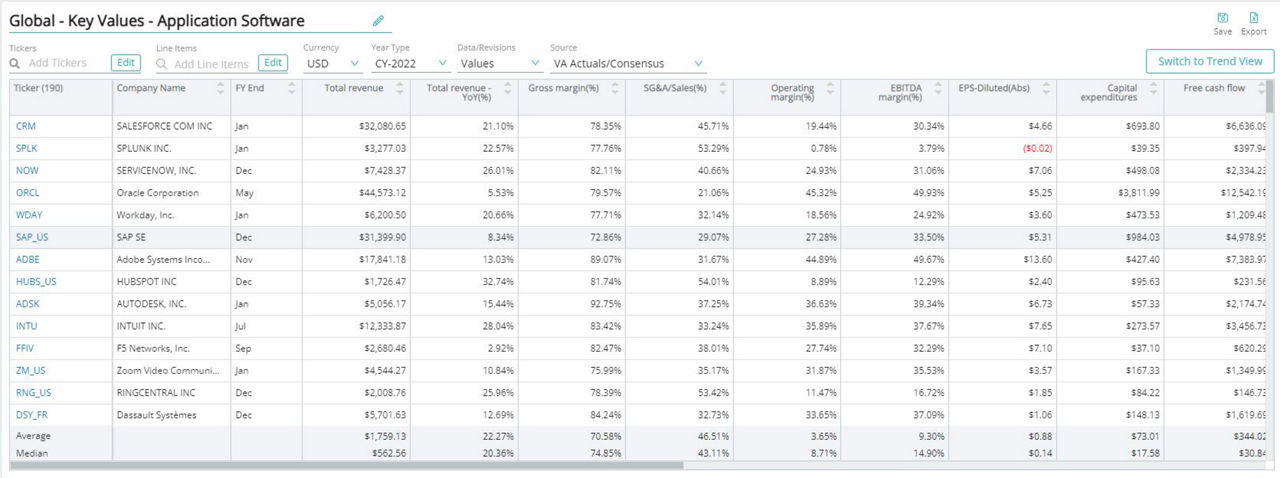Click Edit button next to Line Items
The height and width of the screenshot is (478, 1280).
click(x=272, y=63)
